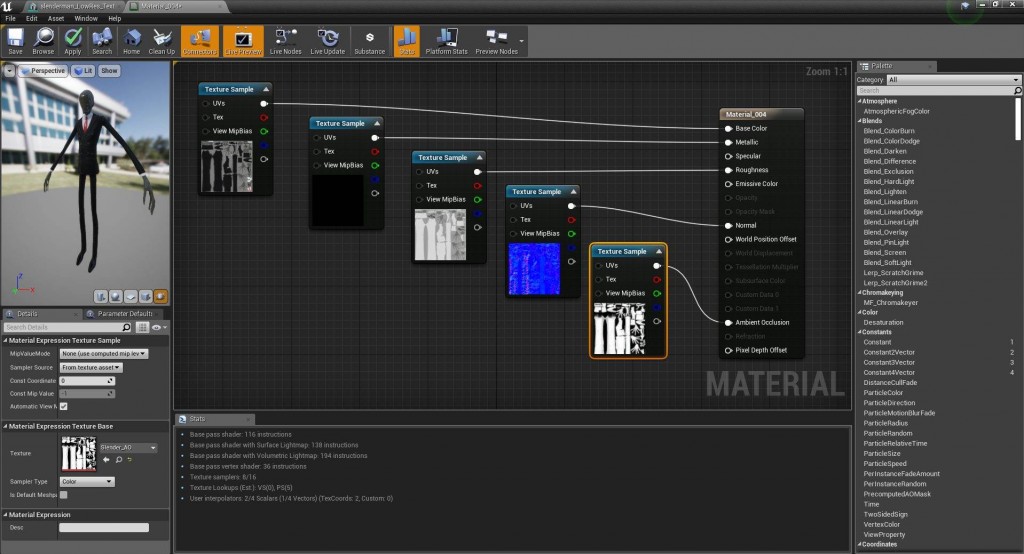Switch to the Parameter Defaults tab
1024x554 pixels.
click(x=125, y=313)
